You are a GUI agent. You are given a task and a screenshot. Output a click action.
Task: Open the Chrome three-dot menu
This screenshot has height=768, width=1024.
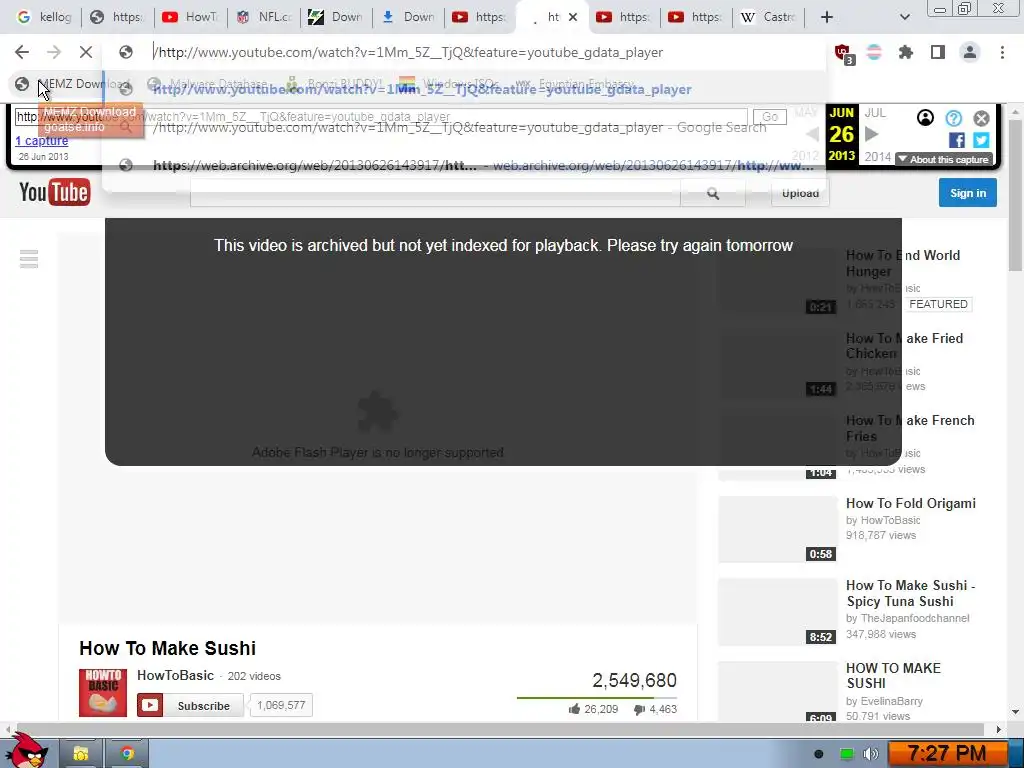click(x=1002, y=52)
